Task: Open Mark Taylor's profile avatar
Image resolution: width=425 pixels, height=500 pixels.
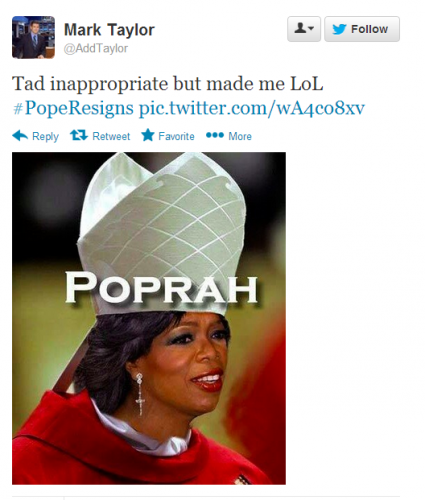Action: point(33,37)
